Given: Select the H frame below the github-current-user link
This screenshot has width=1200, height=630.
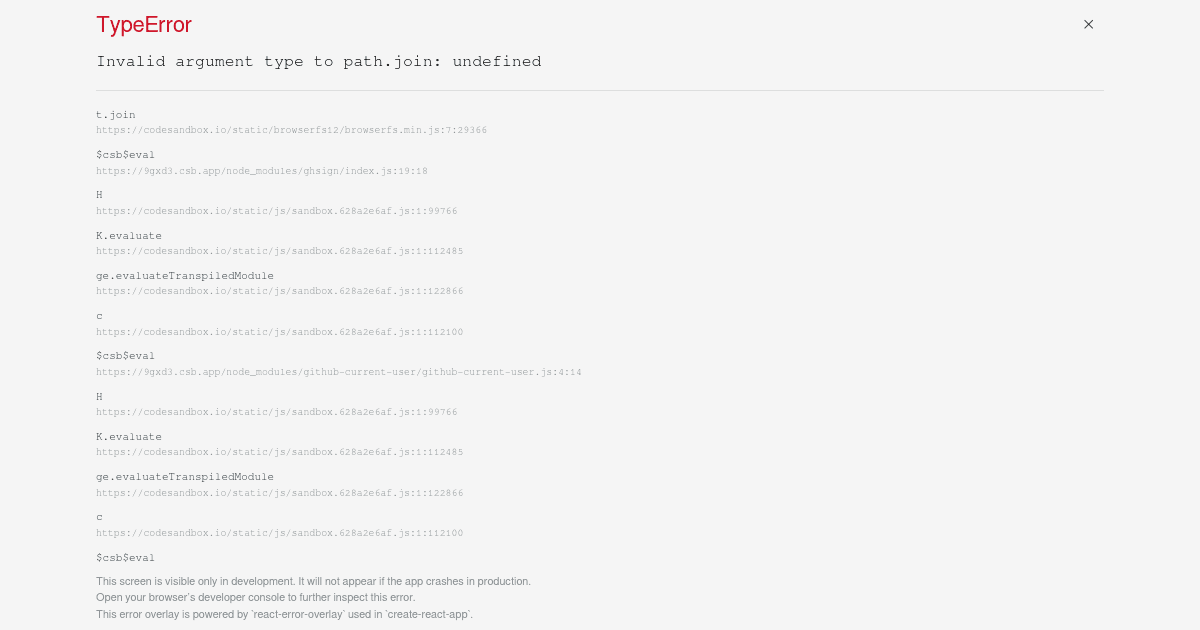Looking at the screenshot, I should [x=99, y=397].
